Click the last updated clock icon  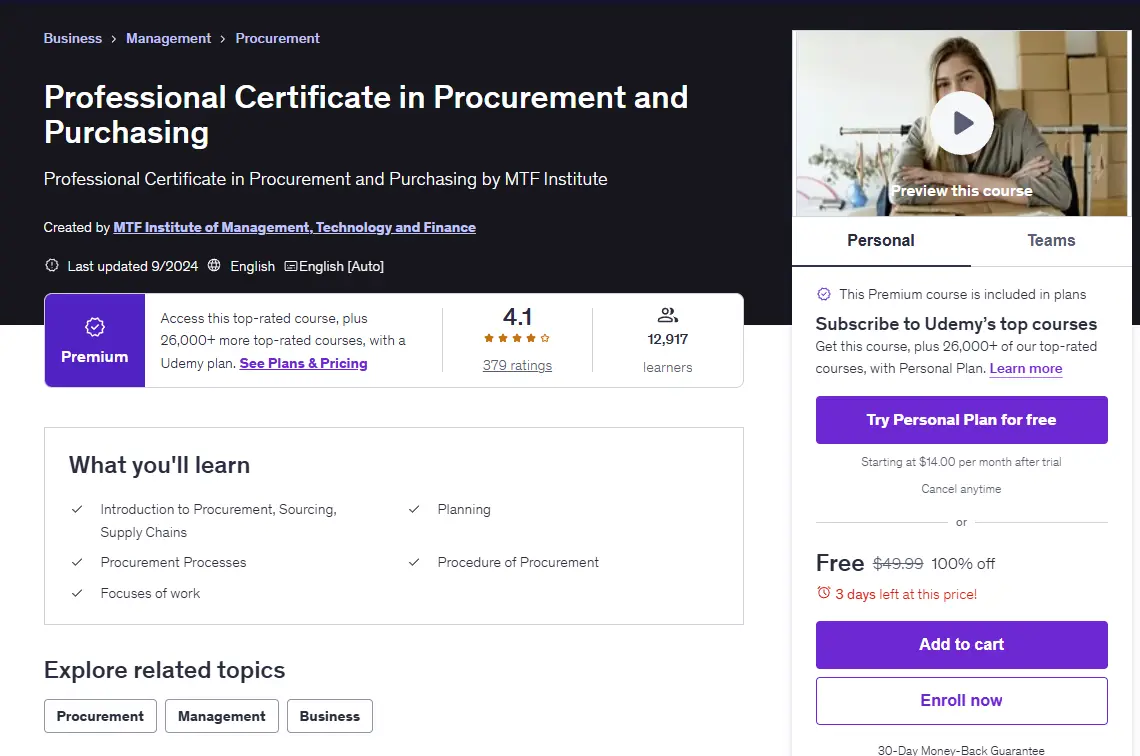[52, 265]
